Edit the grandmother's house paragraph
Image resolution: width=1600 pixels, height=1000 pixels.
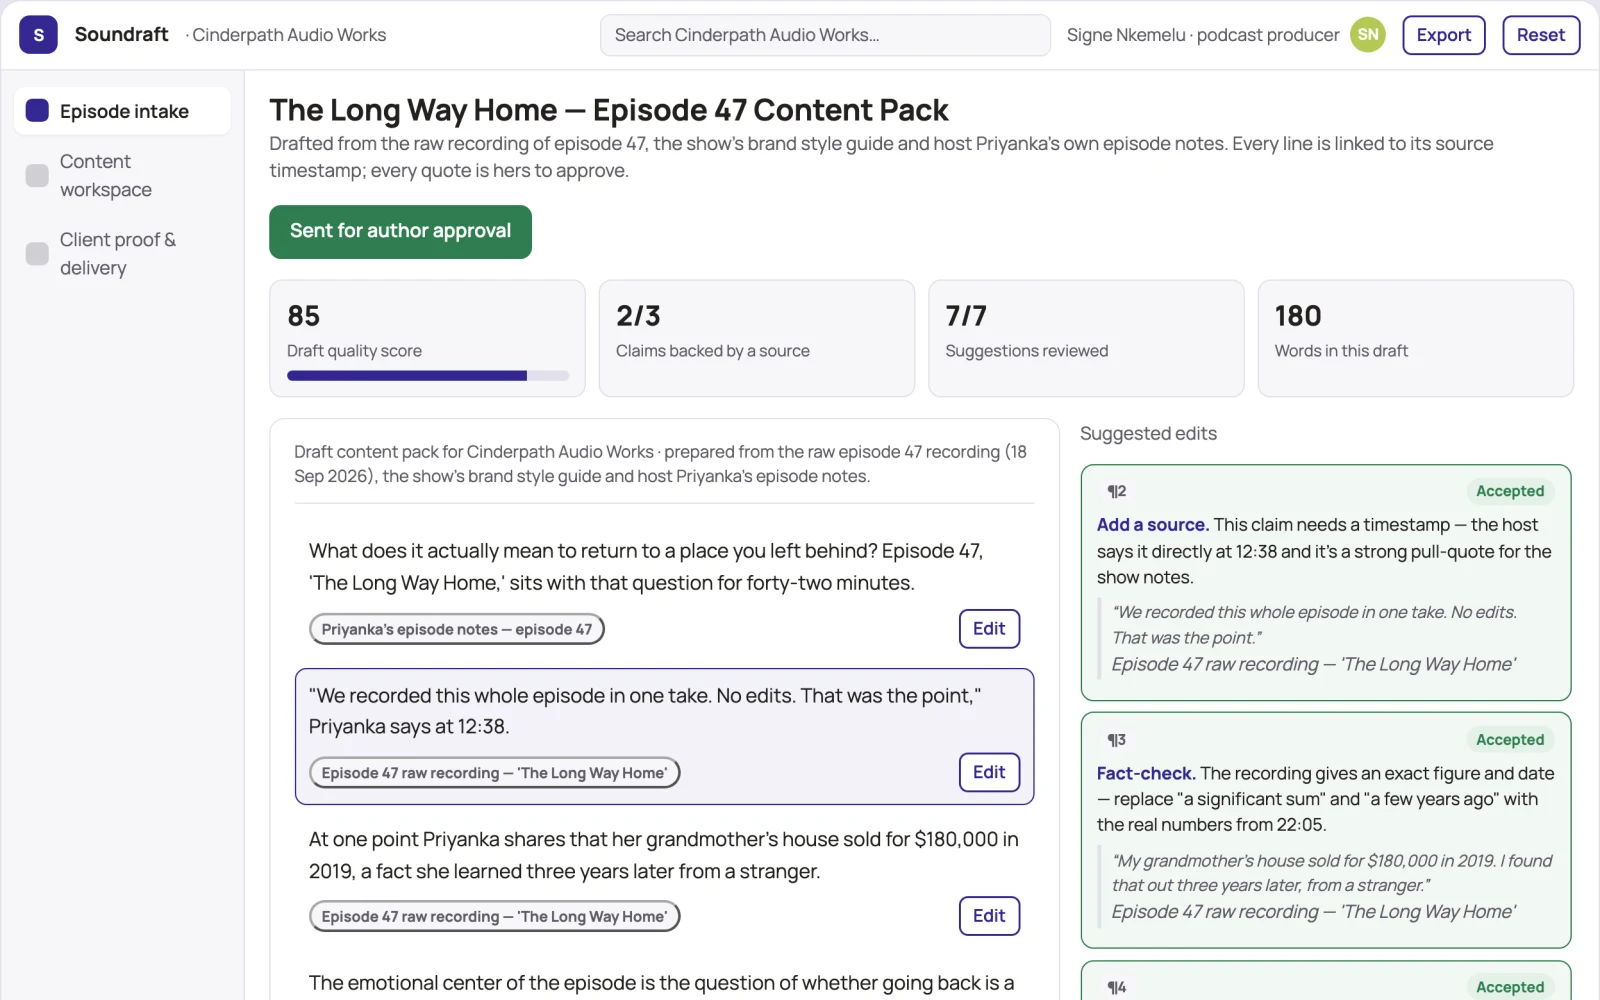click(989, 916)
